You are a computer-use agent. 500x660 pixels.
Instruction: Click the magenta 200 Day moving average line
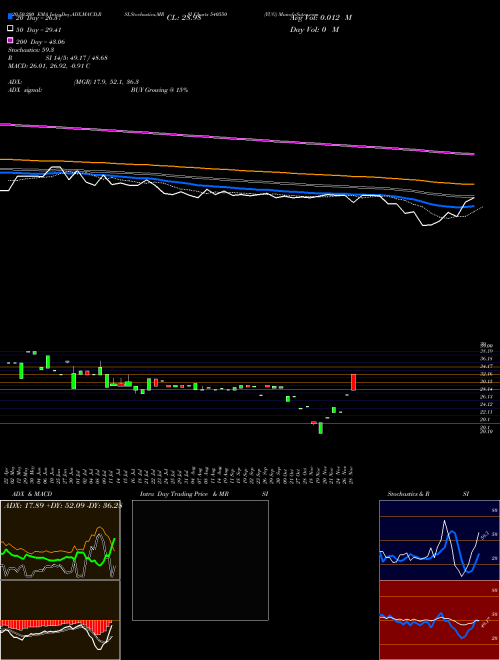[236, 139]
